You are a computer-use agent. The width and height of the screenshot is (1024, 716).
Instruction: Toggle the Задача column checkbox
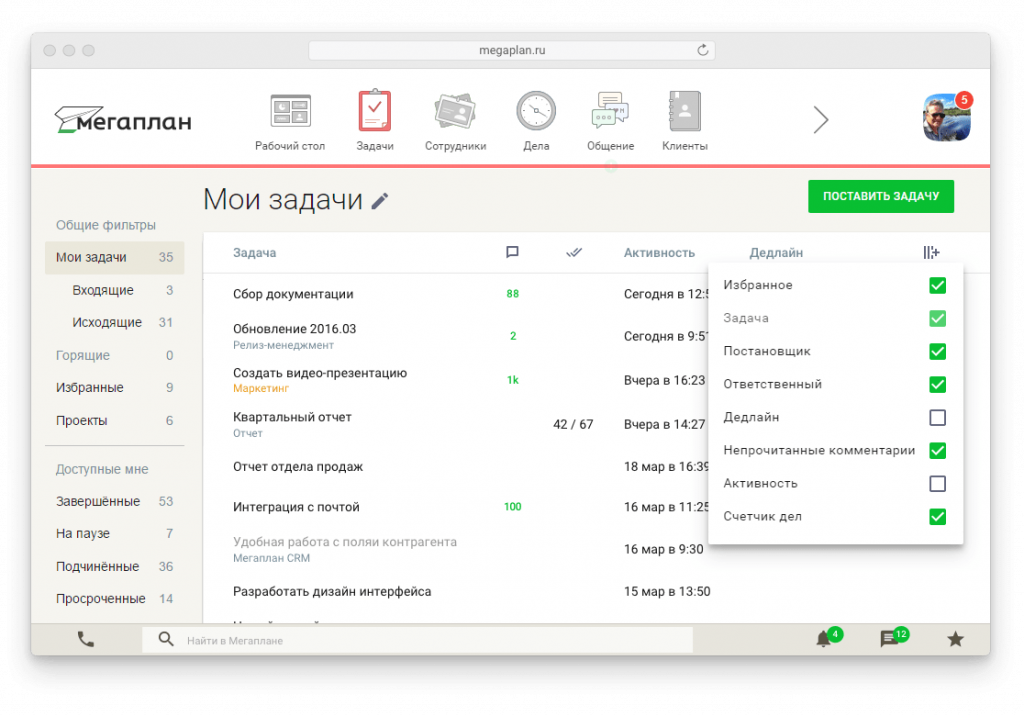tap(937, 319)
